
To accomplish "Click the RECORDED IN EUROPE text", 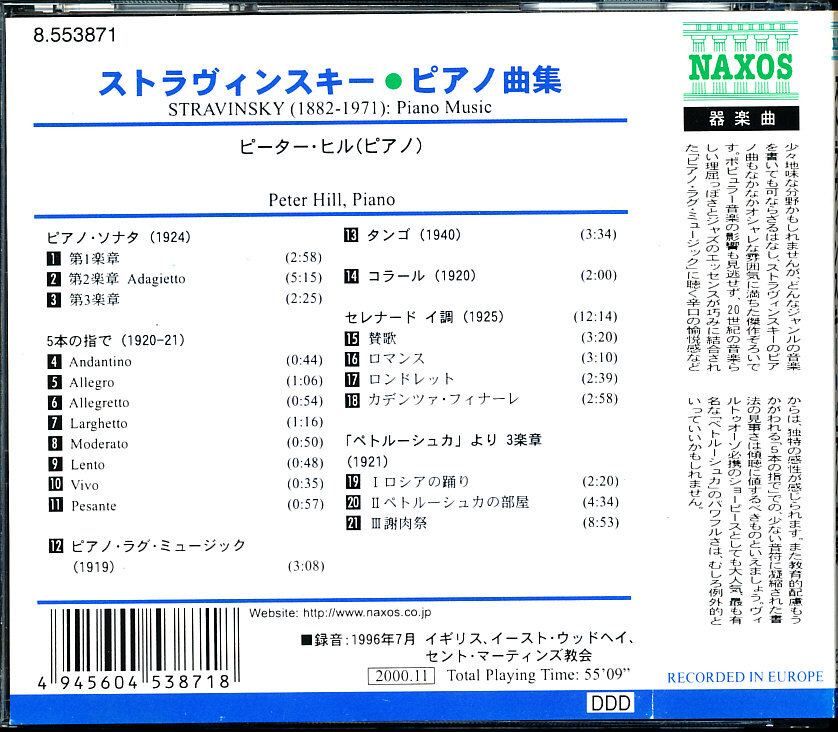I will coord(745,678).
